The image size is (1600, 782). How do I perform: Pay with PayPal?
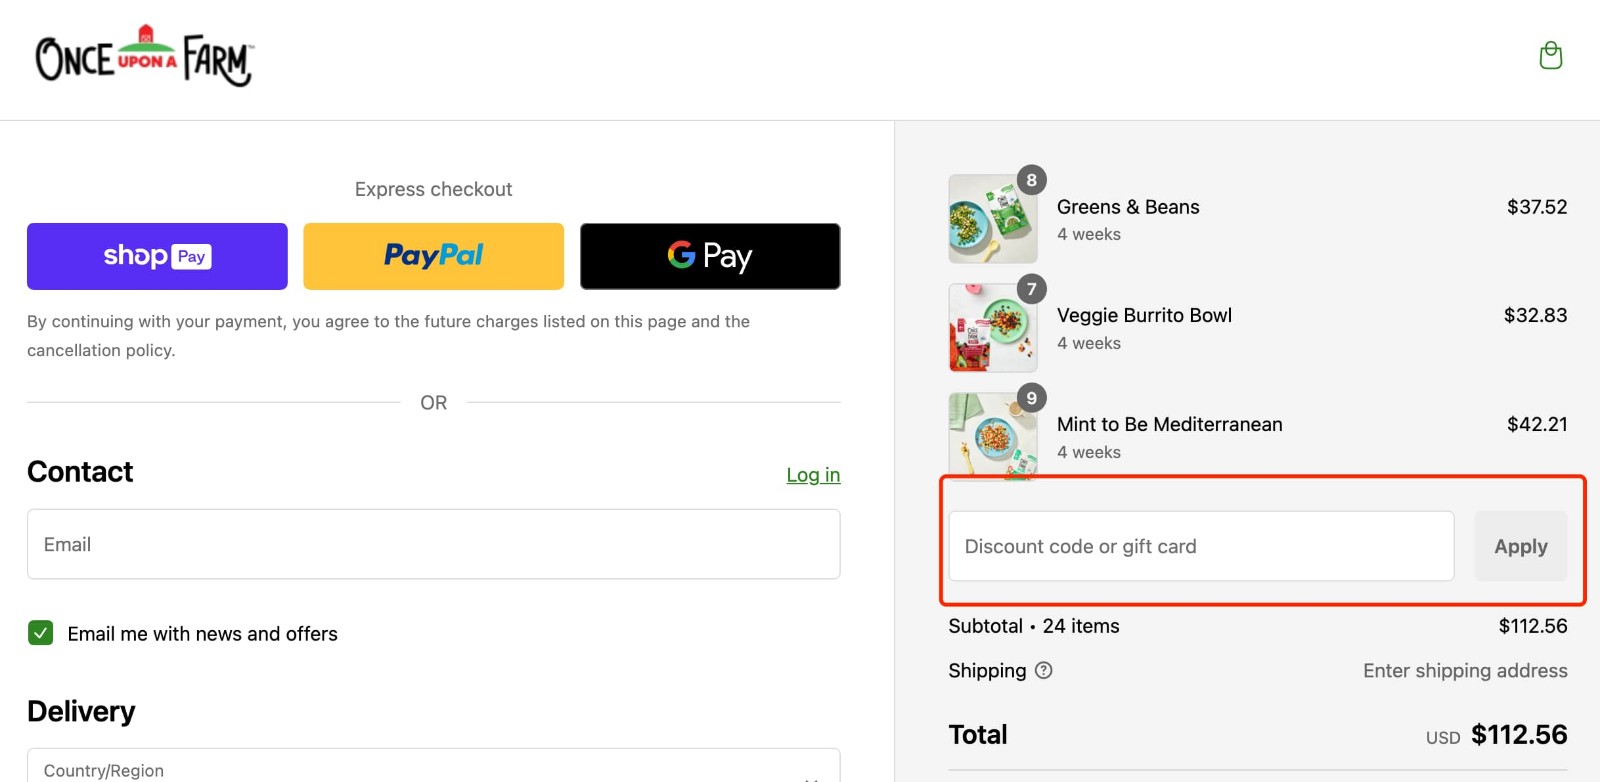click(433, 256)
